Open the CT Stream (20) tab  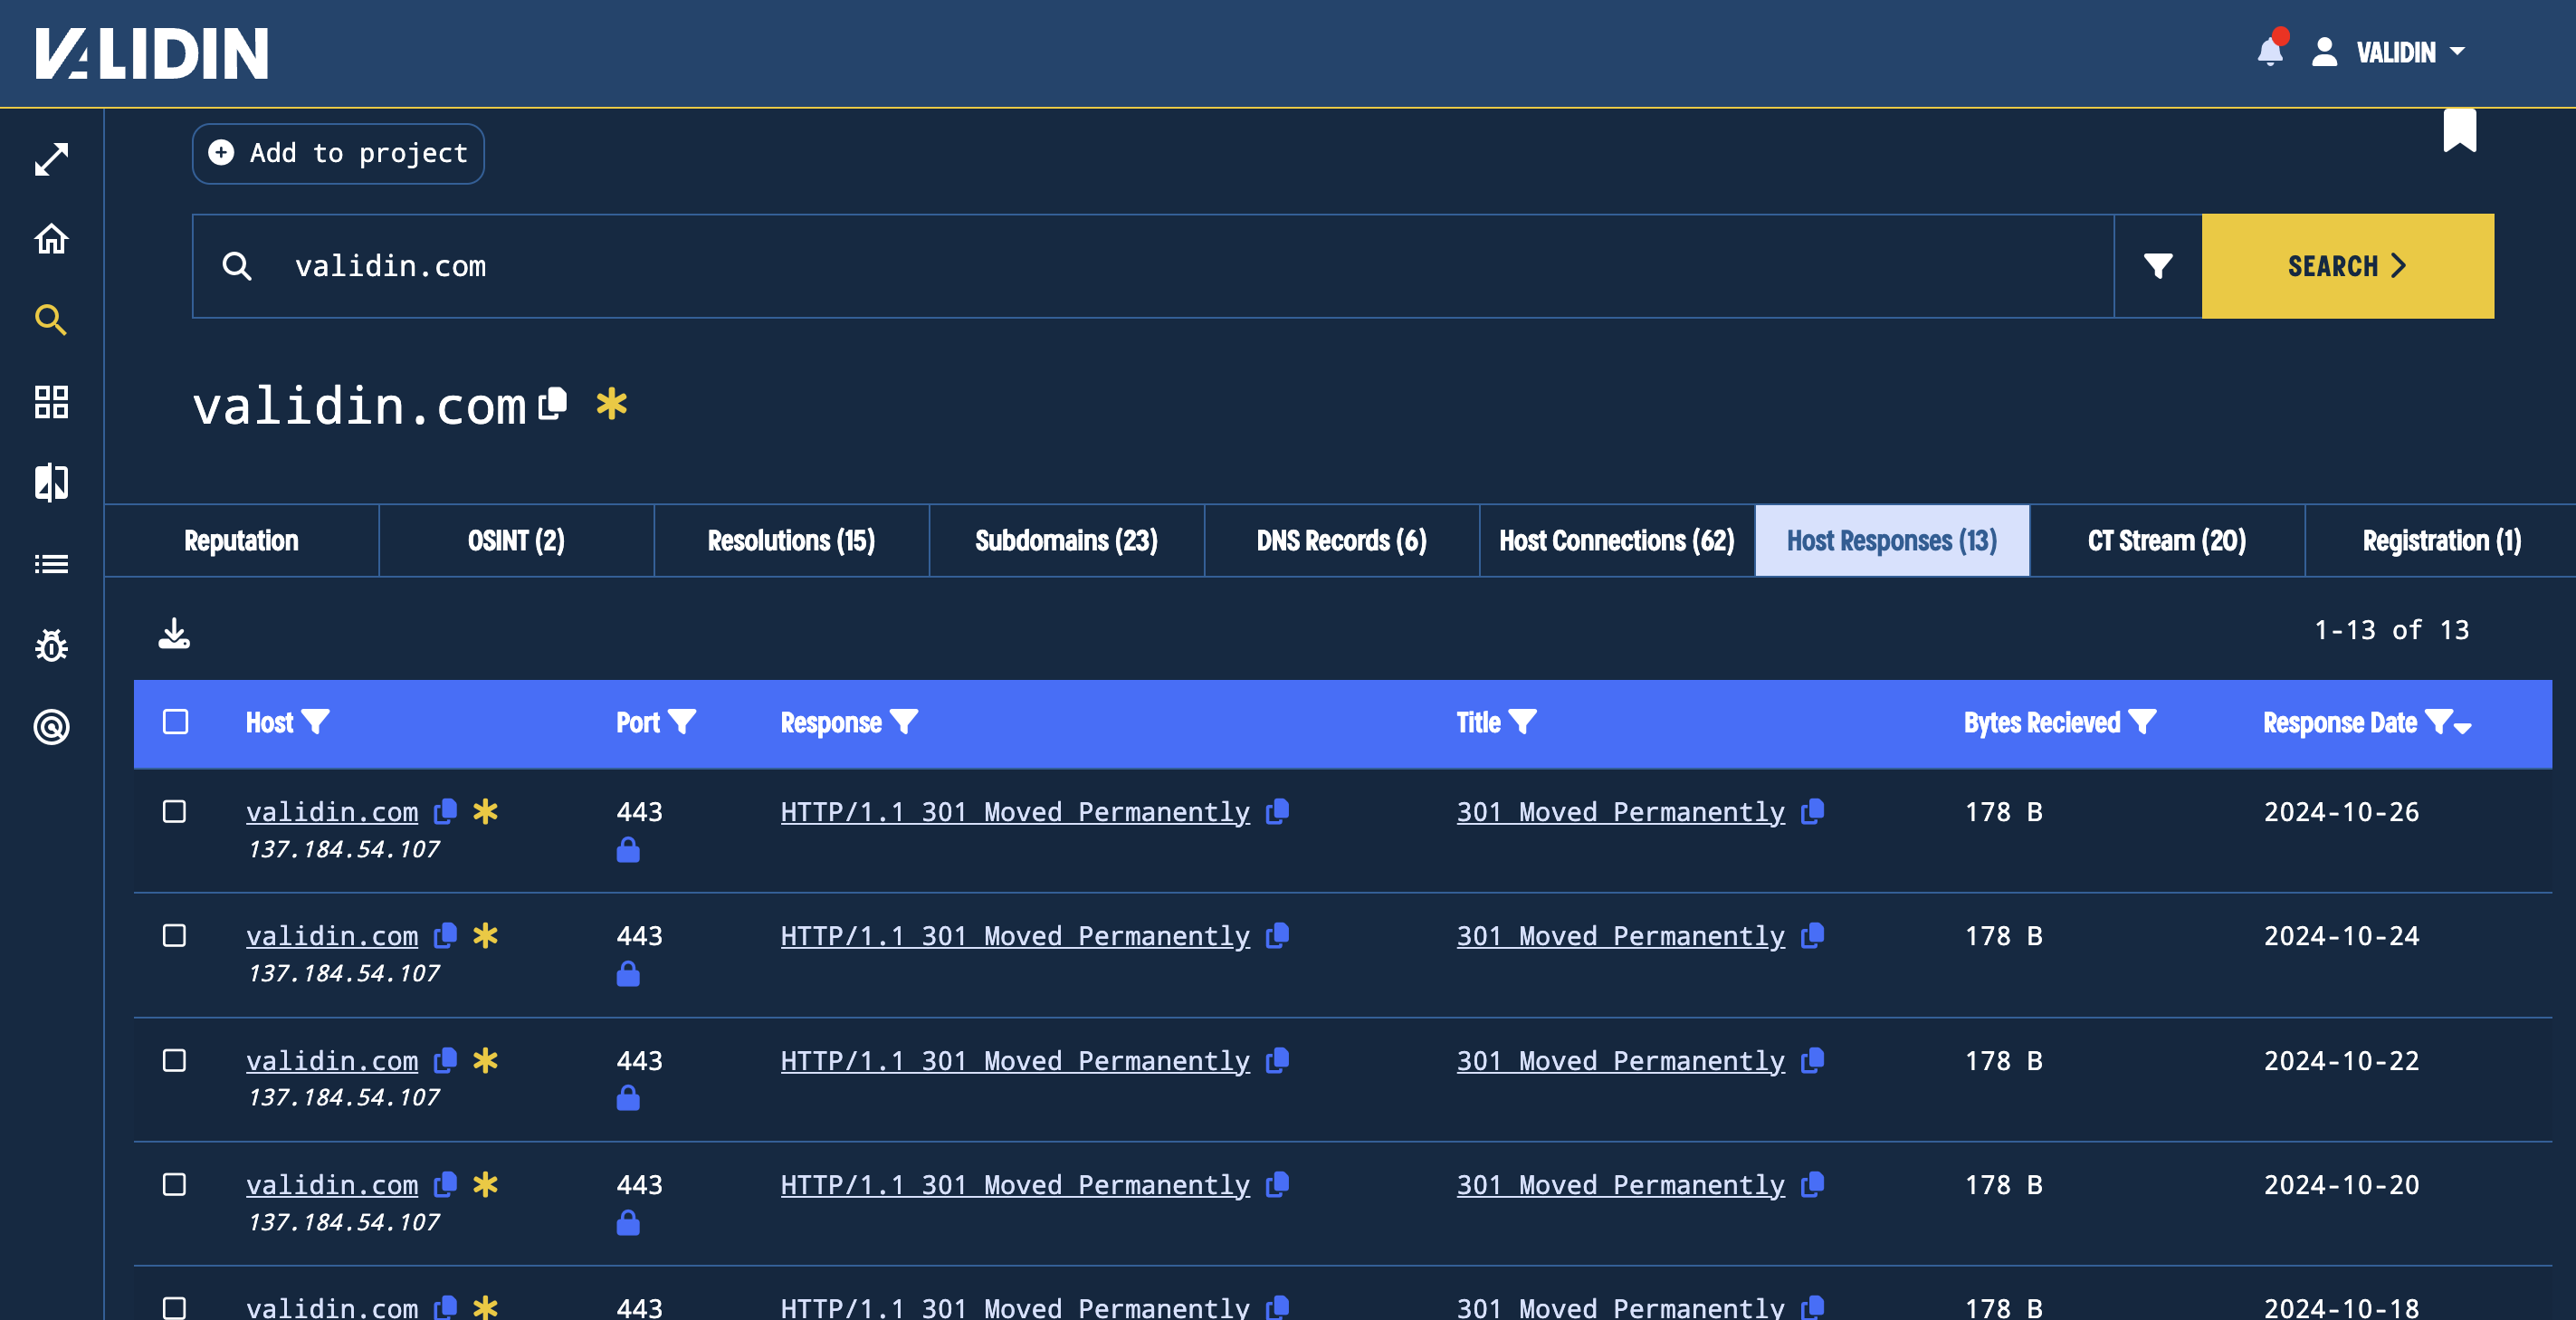pos(2167,541)
